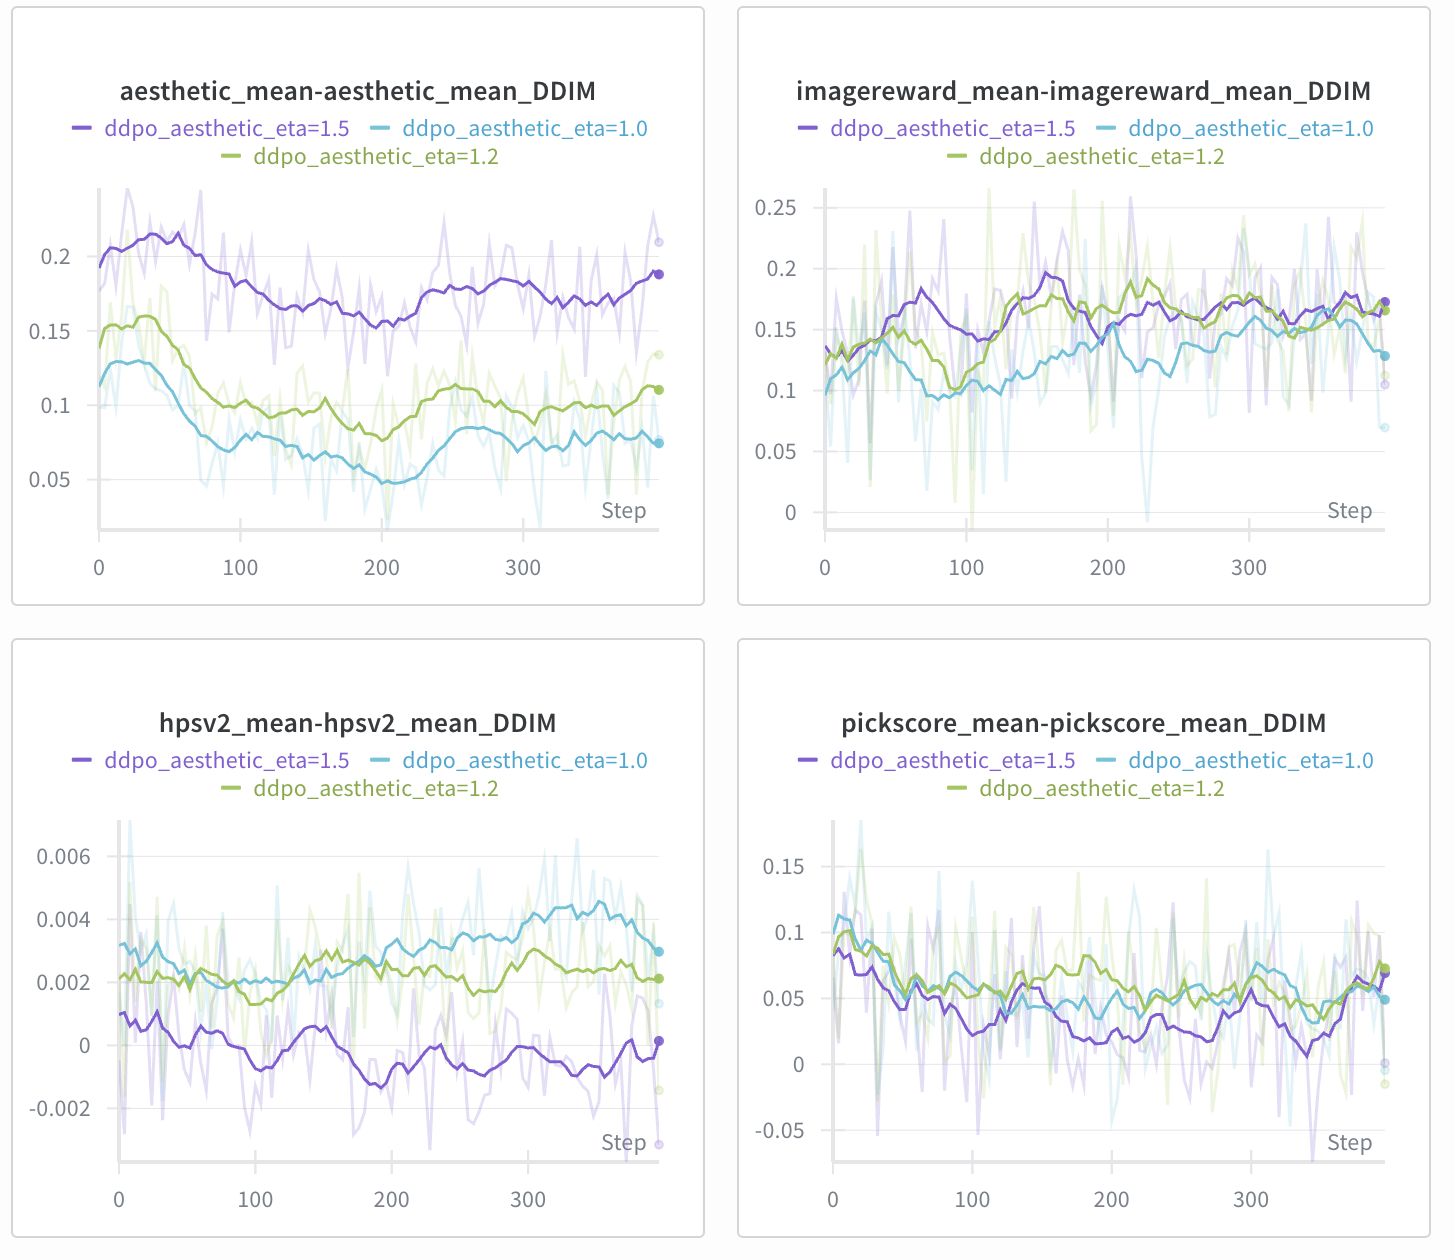Click eta=1.0 legend label in pickscore chart
This screenshot has height=1260, width=1454.
1251,761
